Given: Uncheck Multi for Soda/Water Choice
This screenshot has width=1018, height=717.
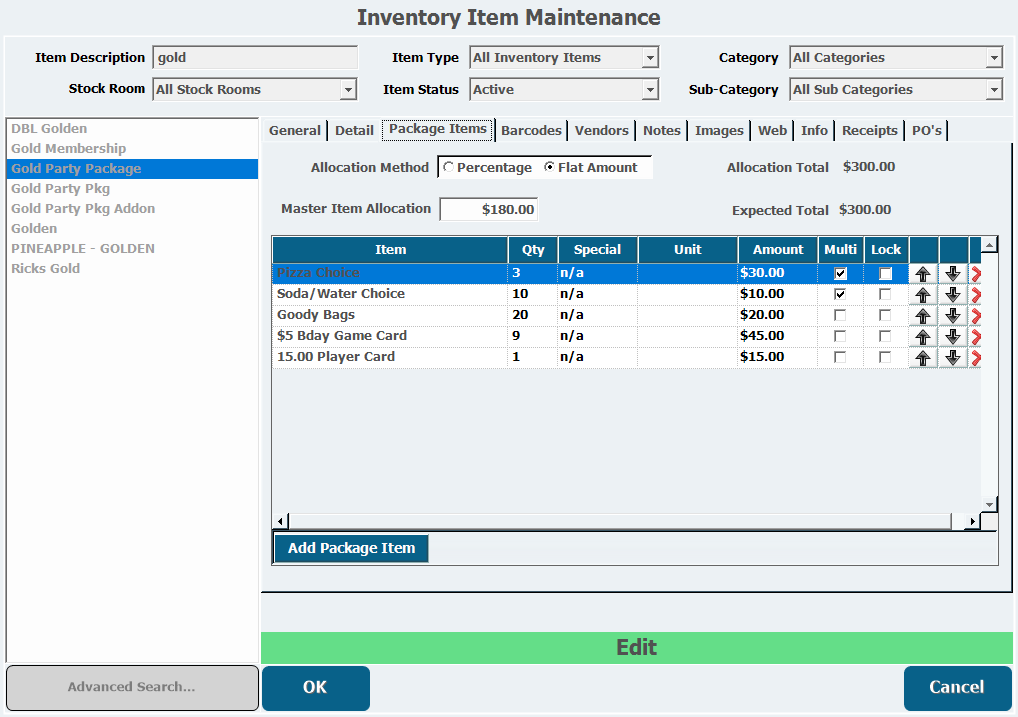Looking at the screenshot, I should point(840,294).
